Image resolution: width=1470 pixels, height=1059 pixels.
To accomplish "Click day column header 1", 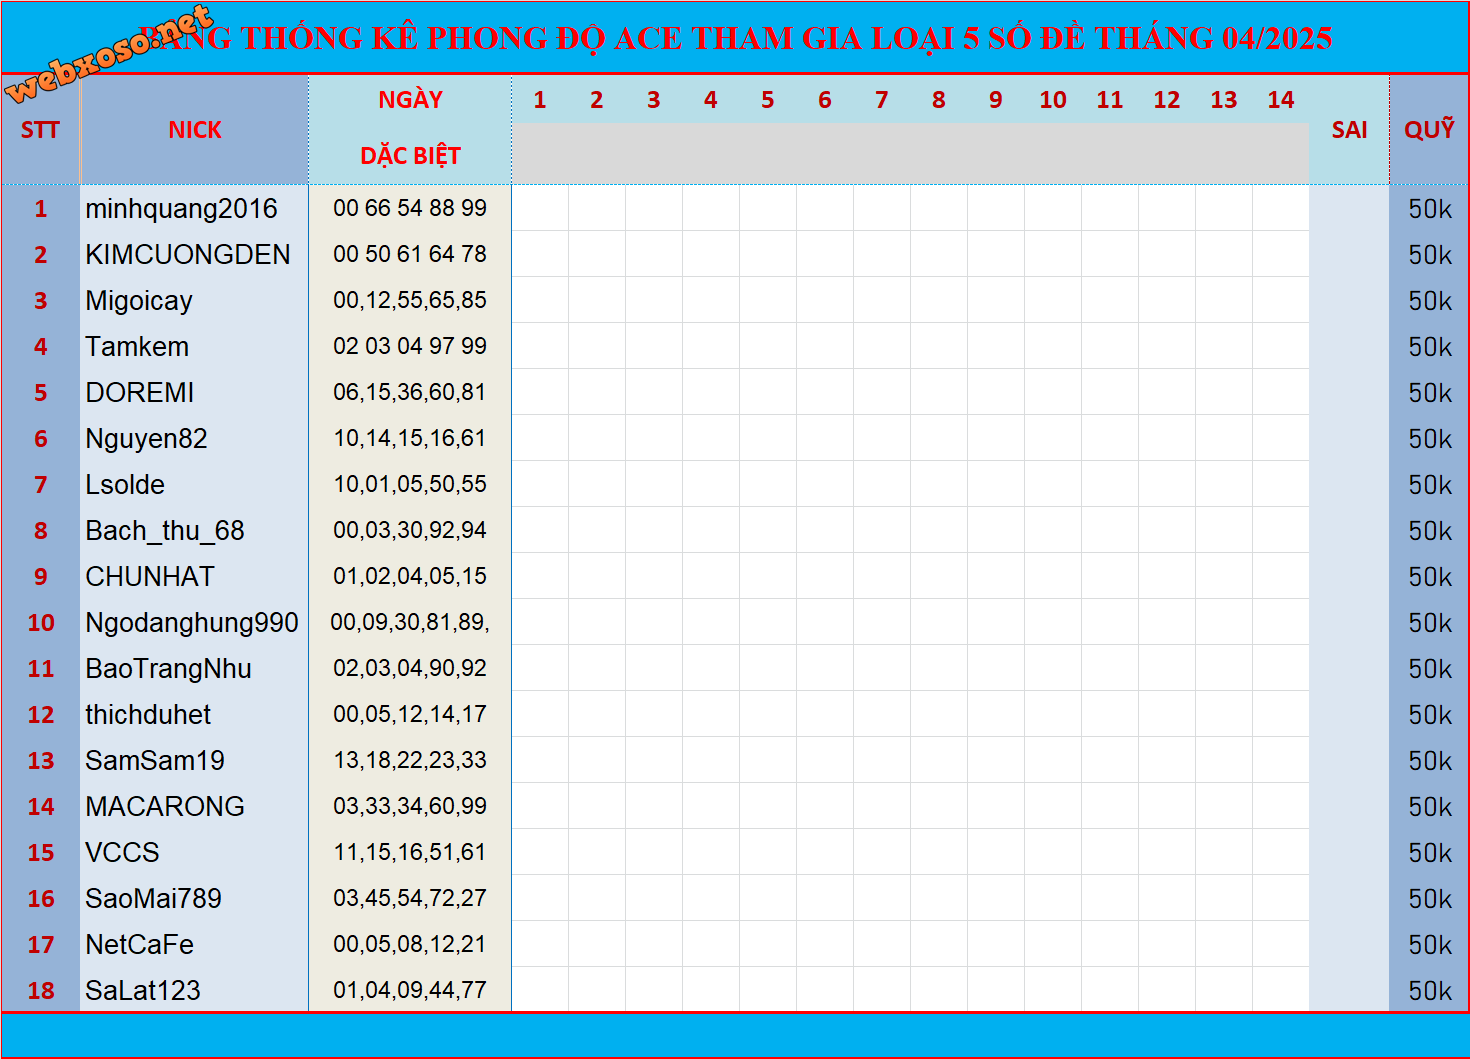I will 540,100.
